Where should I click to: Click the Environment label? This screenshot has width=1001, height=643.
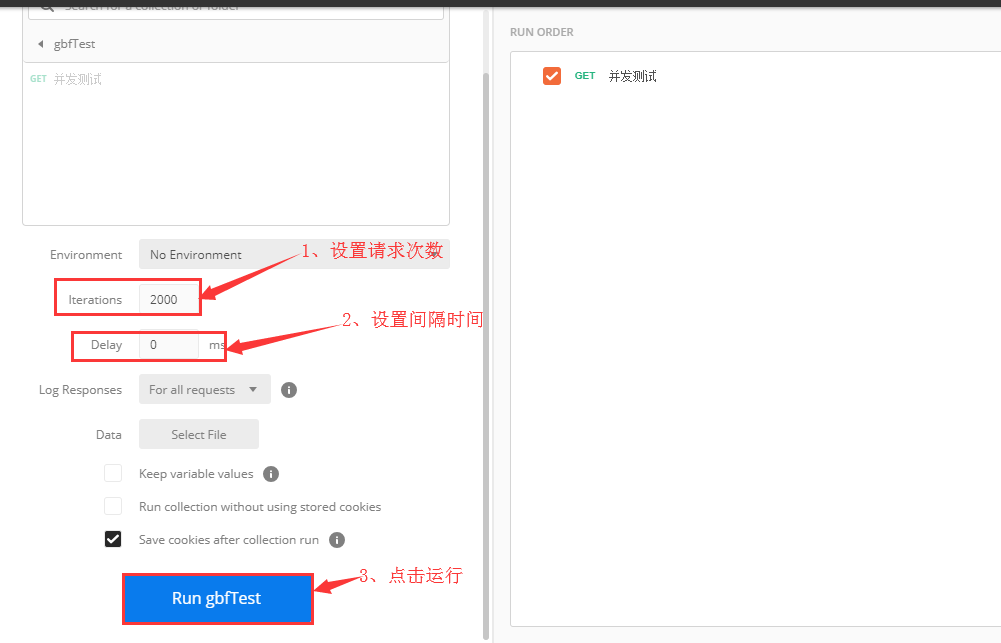coord(86,255)
